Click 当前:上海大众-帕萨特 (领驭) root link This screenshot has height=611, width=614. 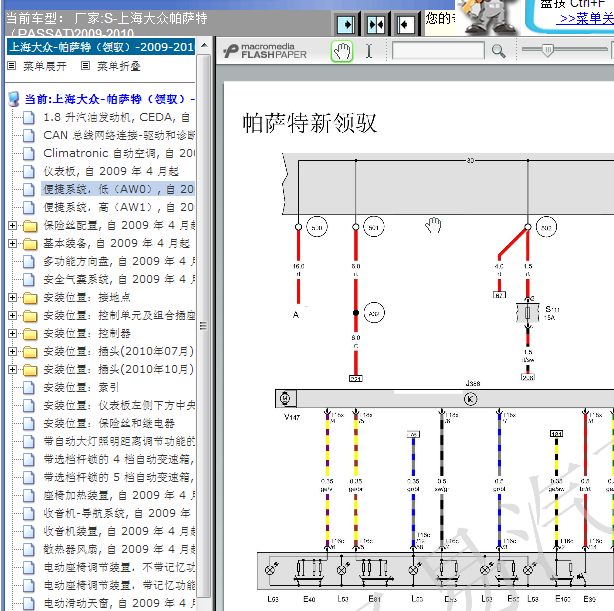point(110,99)
